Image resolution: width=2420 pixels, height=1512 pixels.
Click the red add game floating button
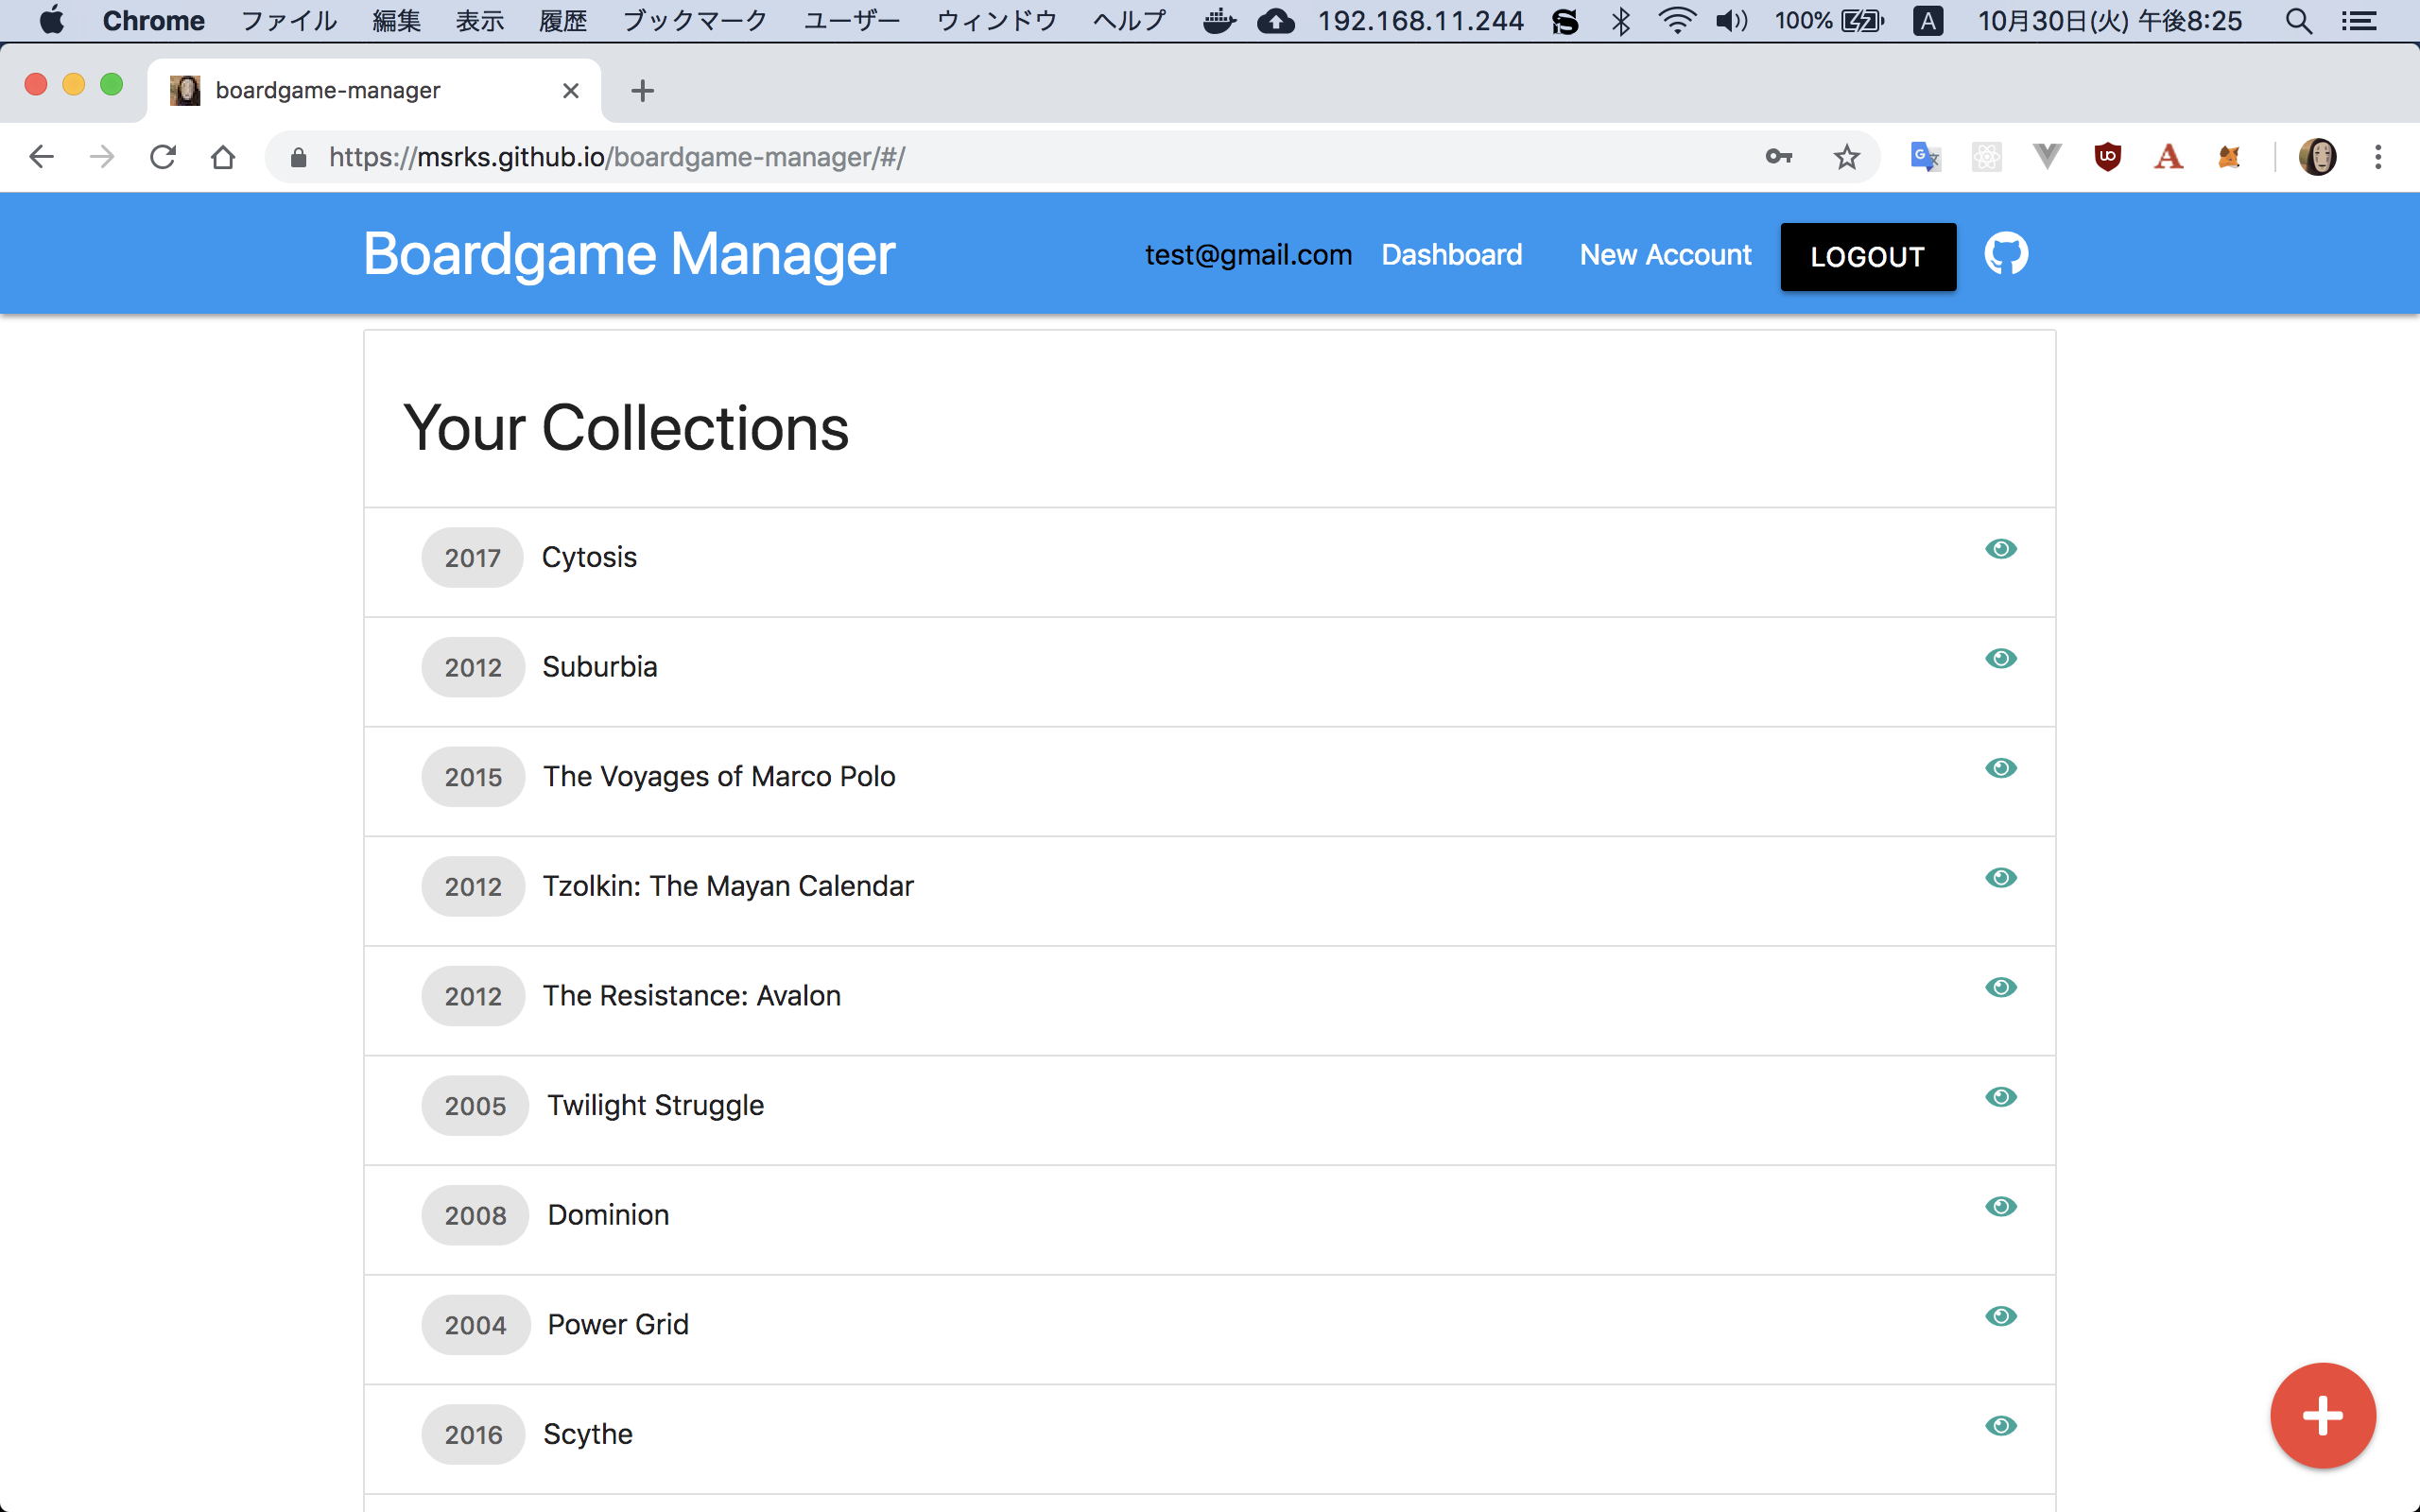click(x=2322, y=1415)
